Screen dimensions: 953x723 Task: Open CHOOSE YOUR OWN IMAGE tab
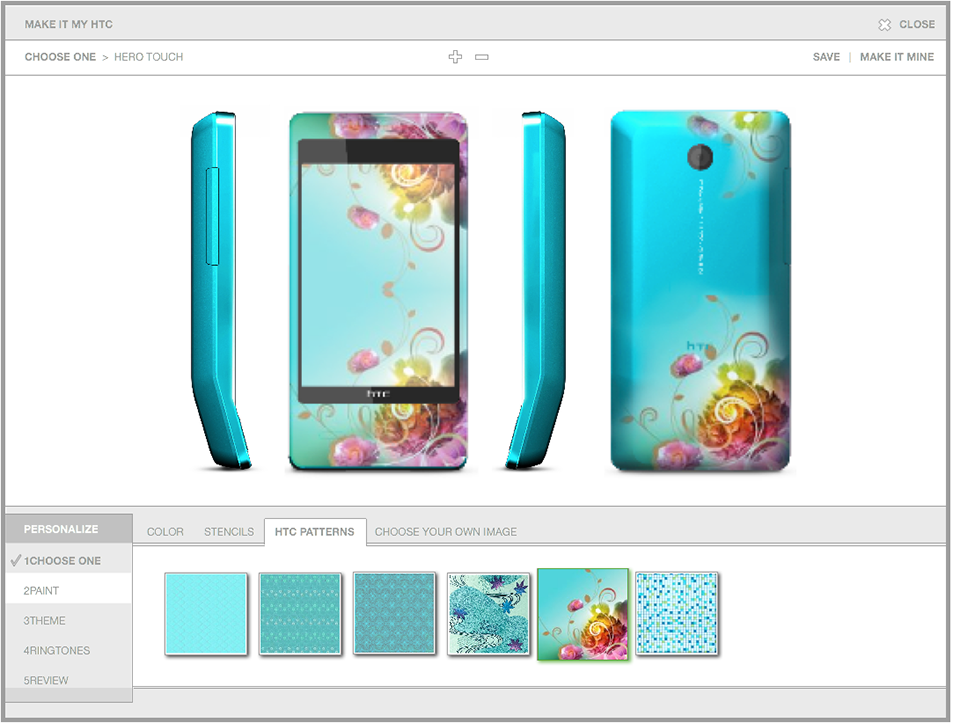pos(446,532)
